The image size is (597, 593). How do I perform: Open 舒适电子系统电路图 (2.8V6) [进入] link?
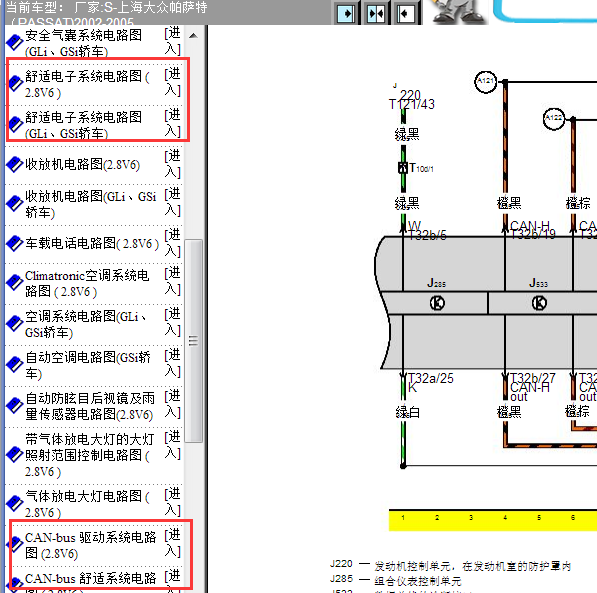point(172,82)
